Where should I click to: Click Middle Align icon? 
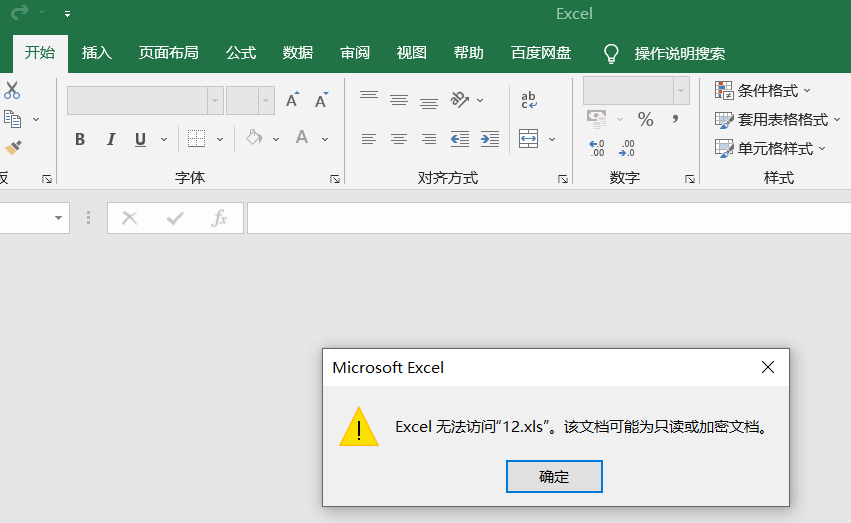click(x=399, y=100)
